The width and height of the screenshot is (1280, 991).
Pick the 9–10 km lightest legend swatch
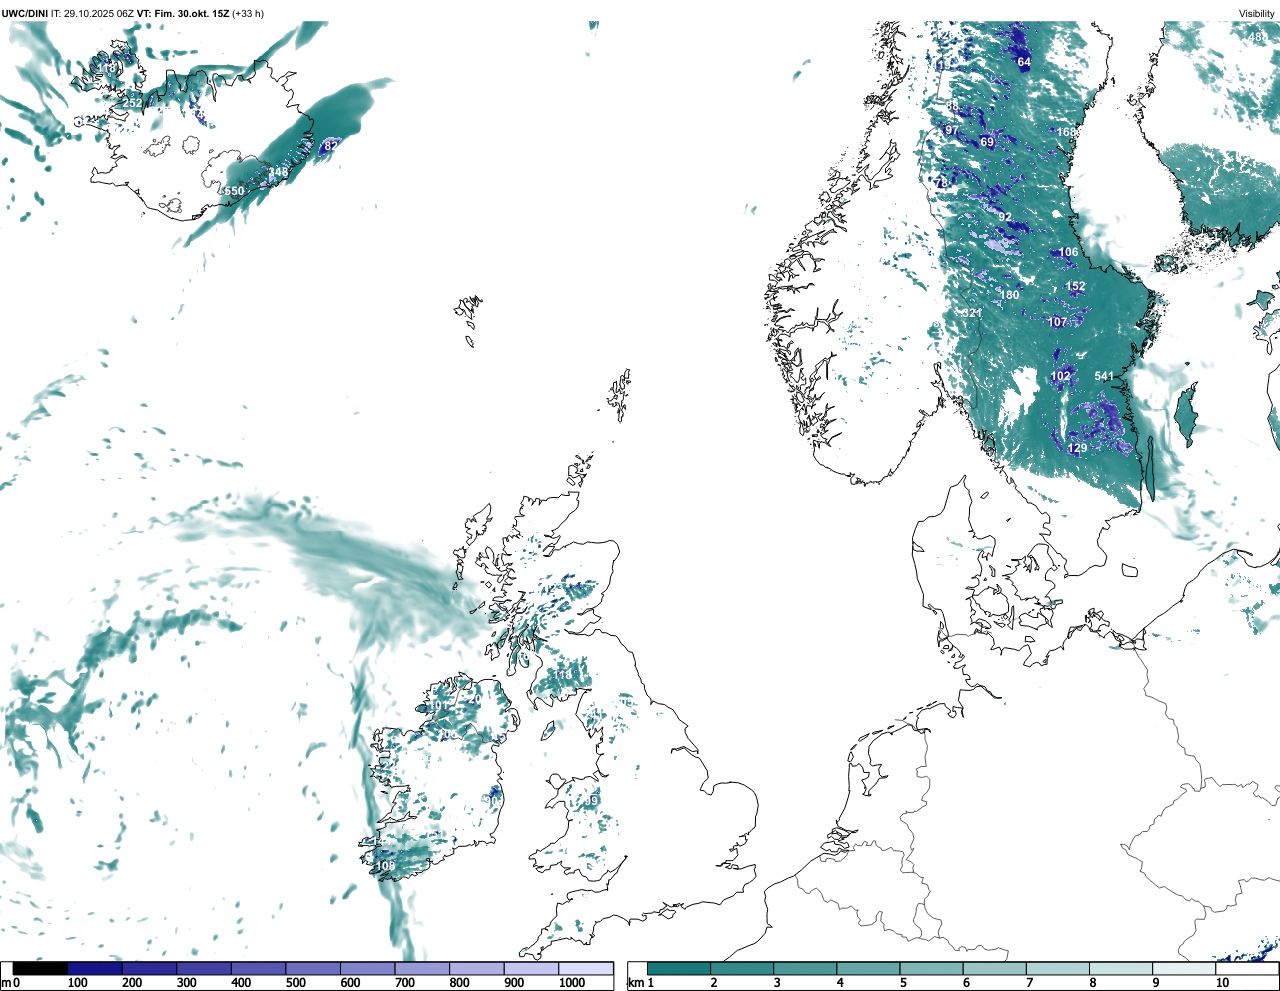point(1183,968)
